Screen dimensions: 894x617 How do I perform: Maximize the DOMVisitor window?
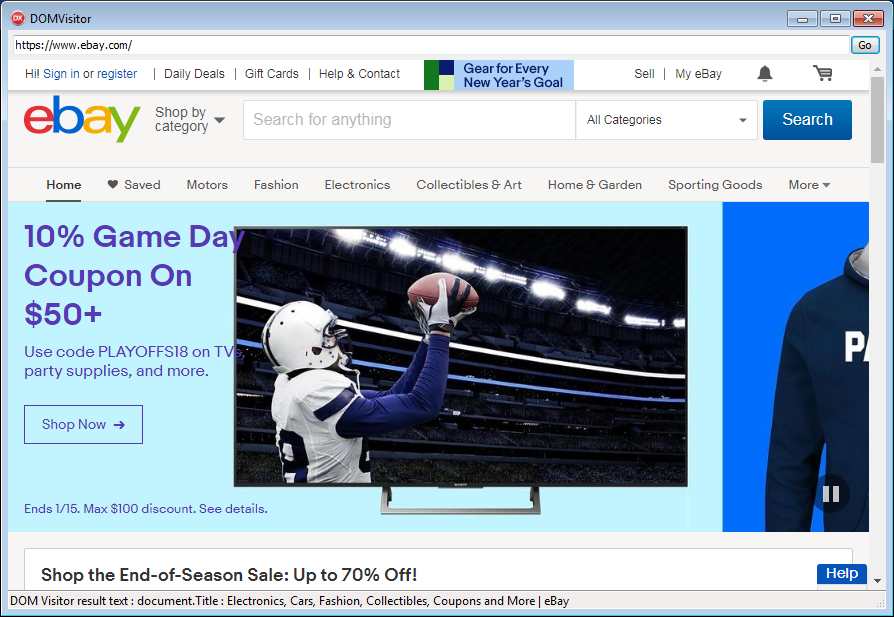[x=835, y=19]
